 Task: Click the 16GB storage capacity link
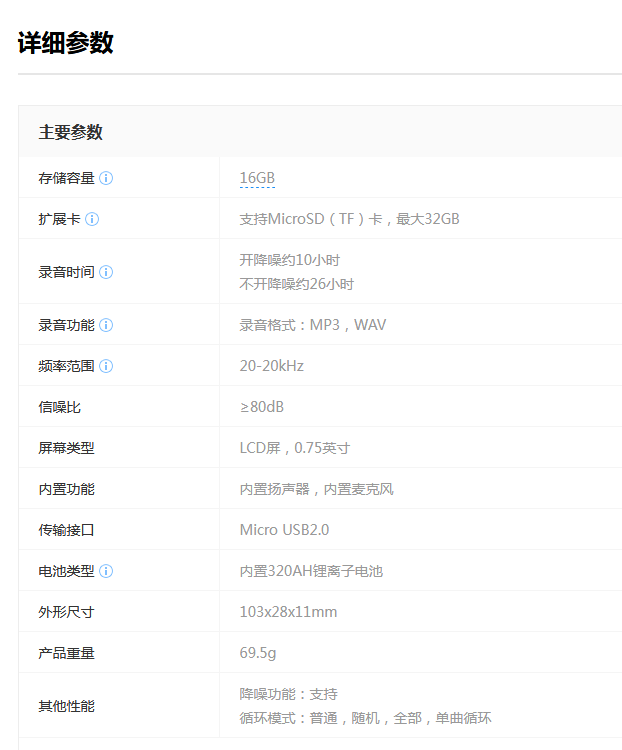tap(257, 178)
